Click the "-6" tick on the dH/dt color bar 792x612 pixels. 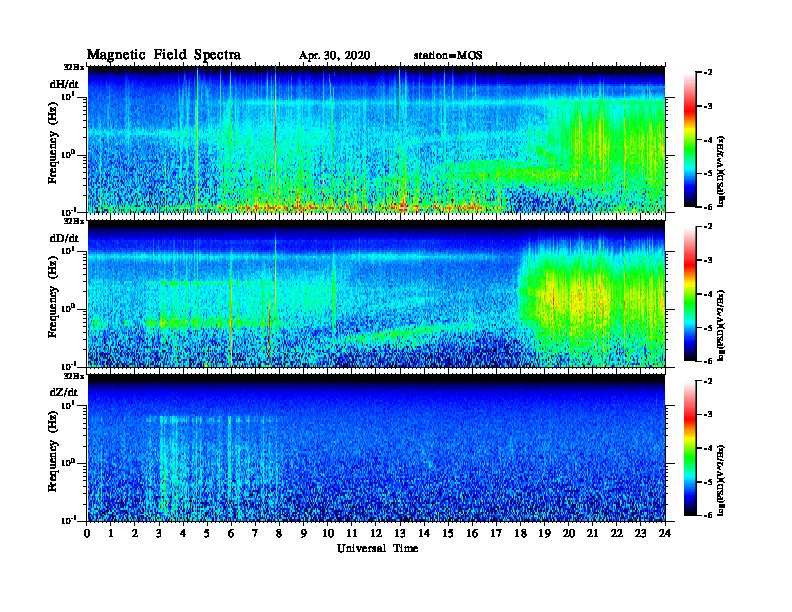pos(708,207)
